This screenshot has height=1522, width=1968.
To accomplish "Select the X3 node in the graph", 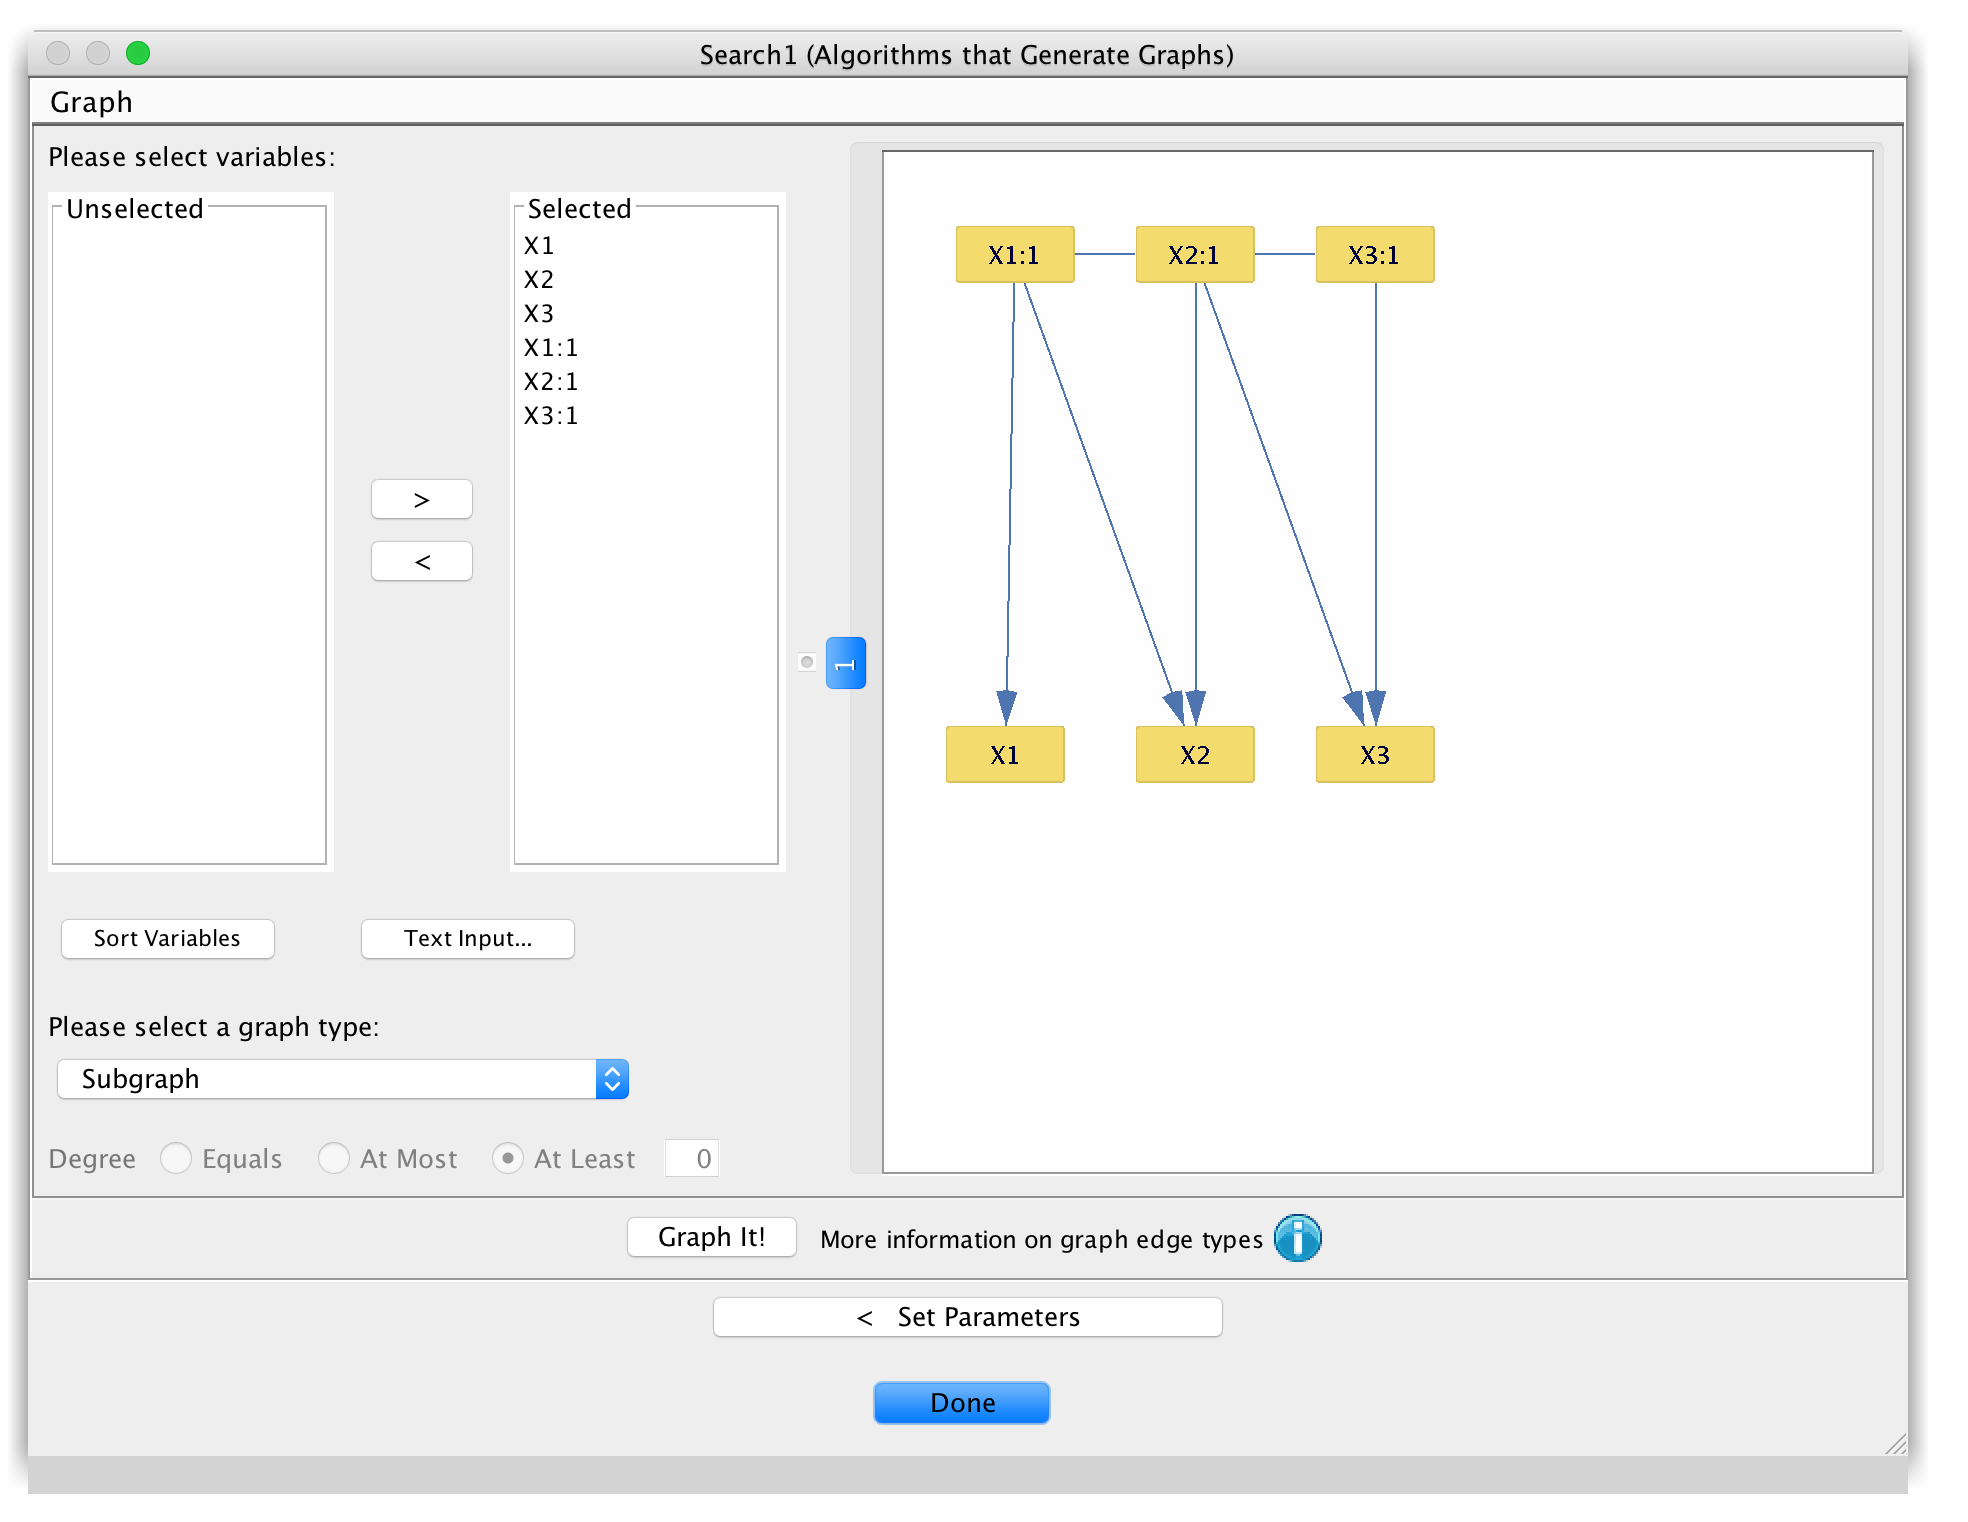I will pos(1374,755).
